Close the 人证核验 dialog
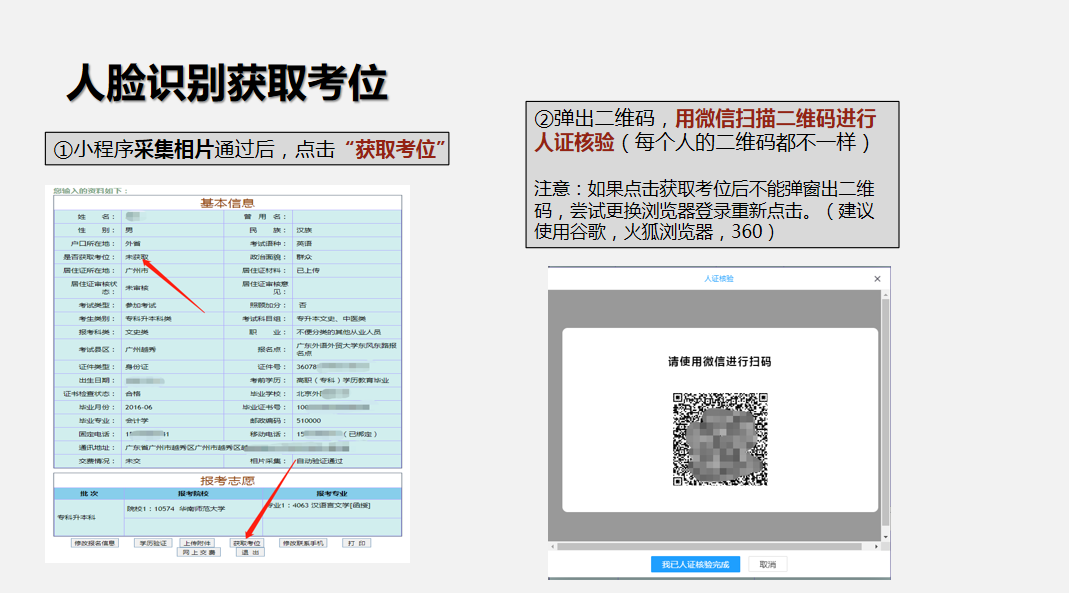 (877, 278)
